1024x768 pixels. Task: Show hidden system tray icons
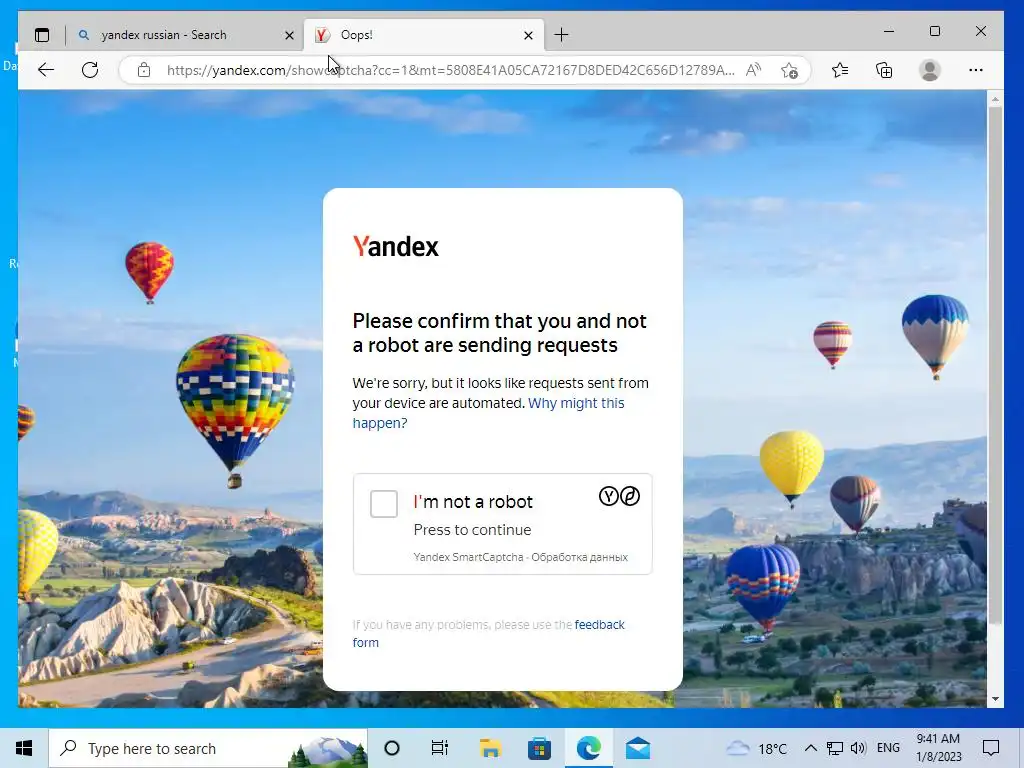pos(810,748)
